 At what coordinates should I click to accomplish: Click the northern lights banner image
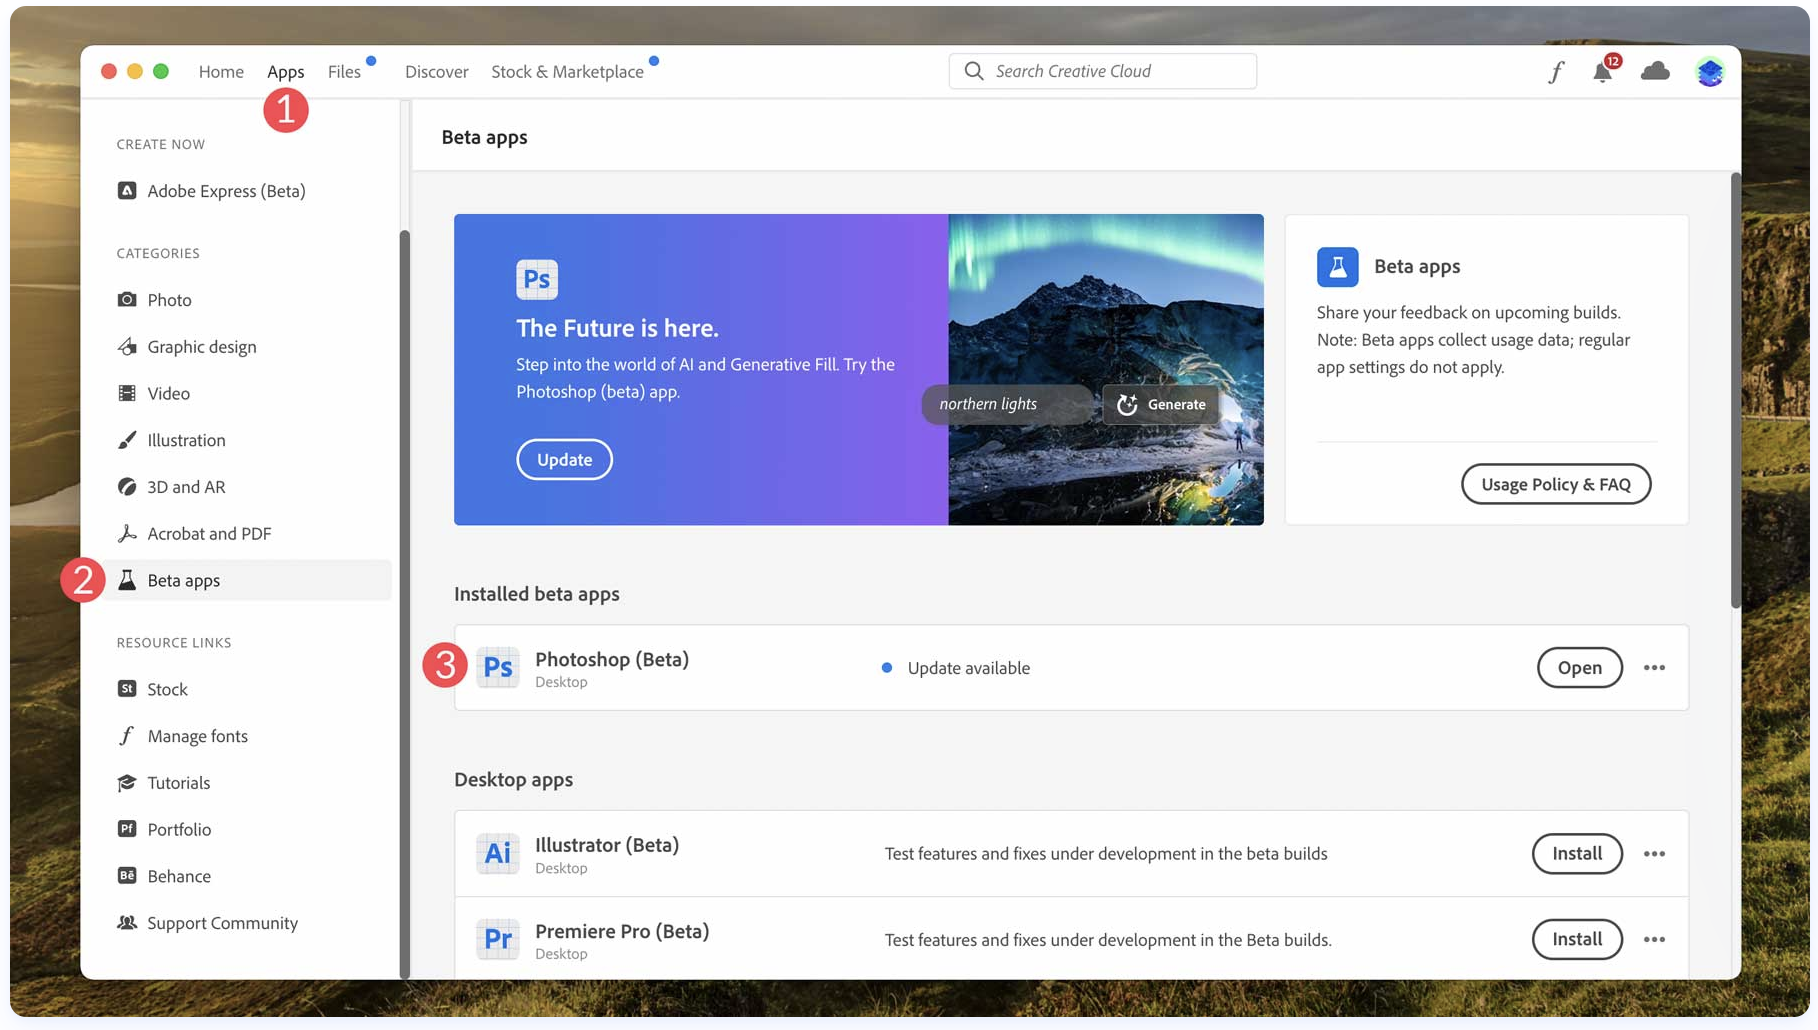tap(1106, 369)
